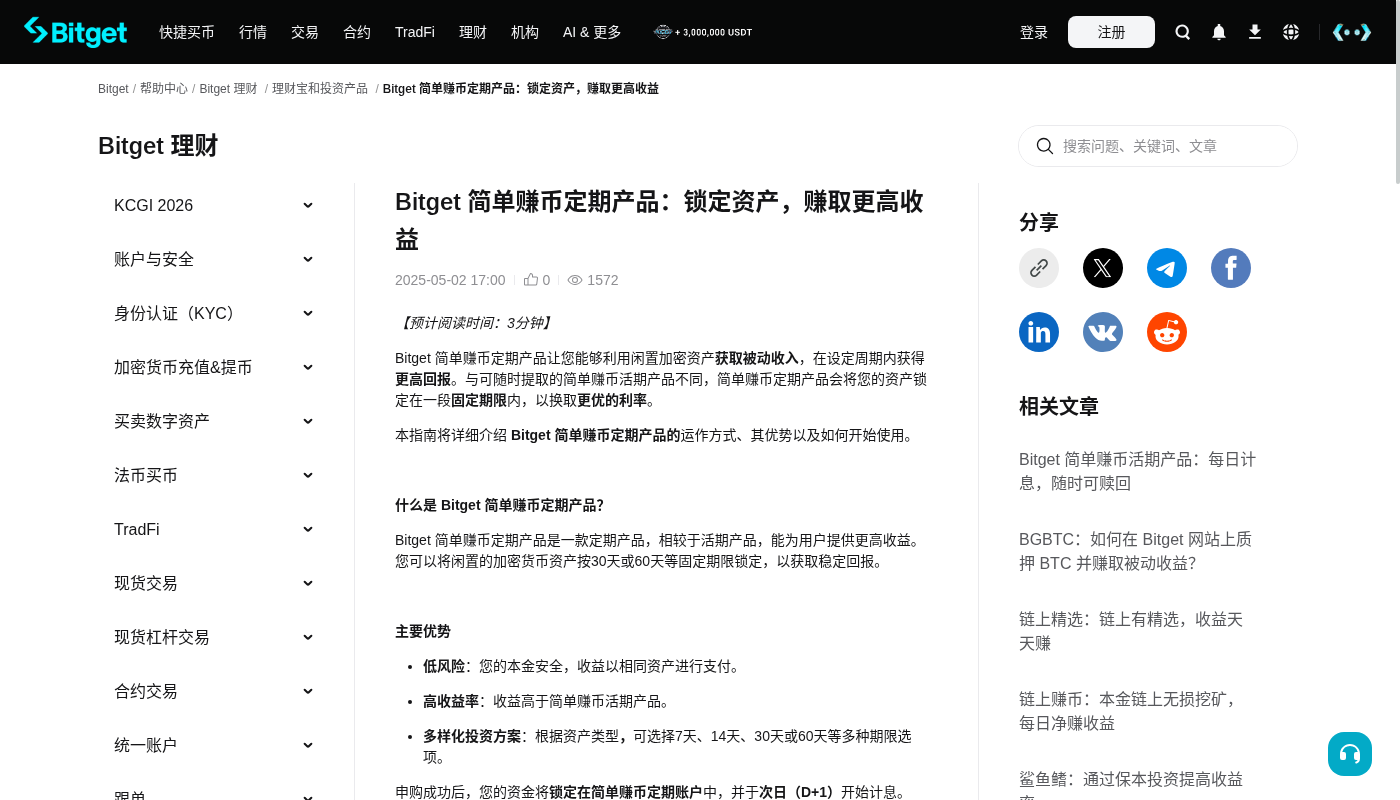Expand the 身份认证（KYC）section

[214, 313]
